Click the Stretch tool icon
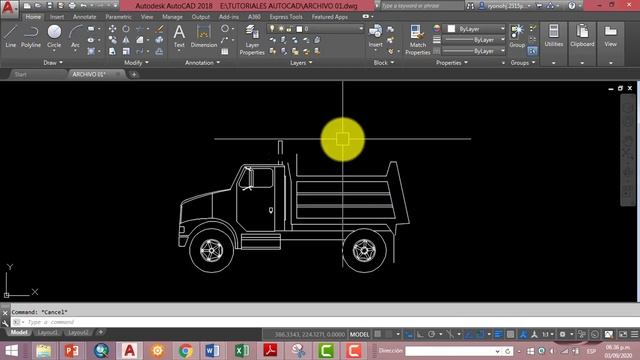640x360 pixels. 112,51
